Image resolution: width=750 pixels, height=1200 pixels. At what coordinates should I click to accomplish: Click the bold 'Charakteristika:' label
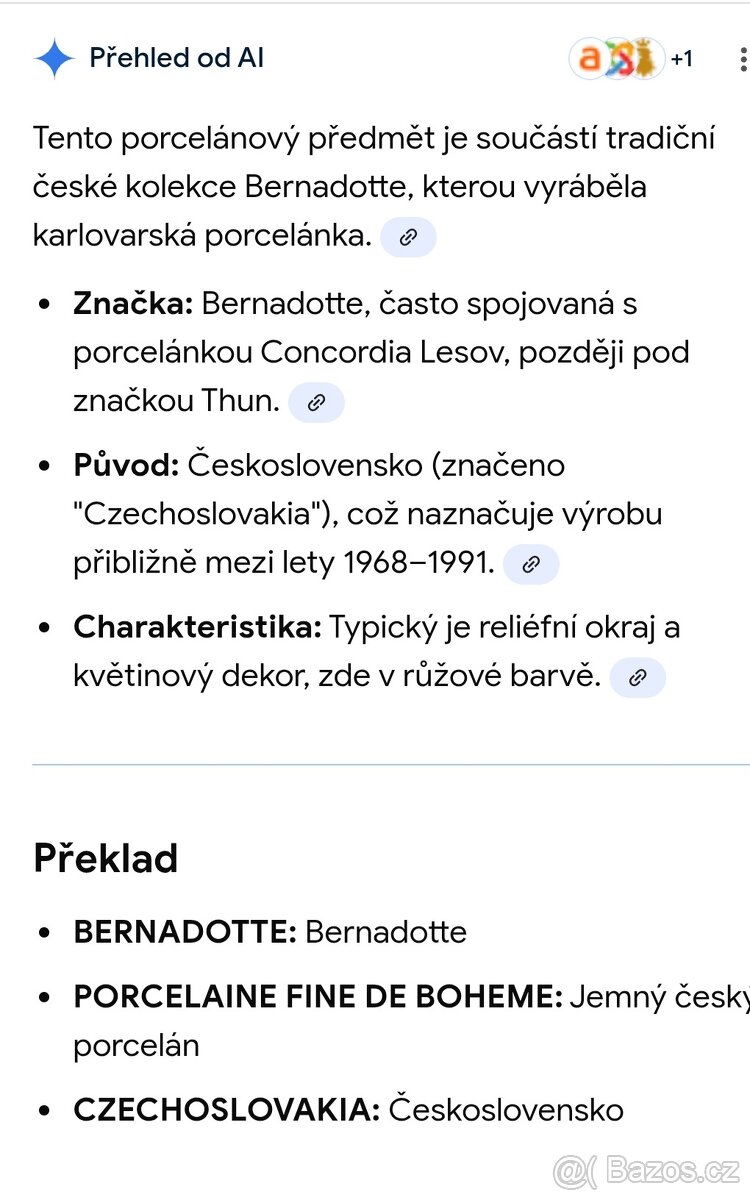tap(197, 628)
